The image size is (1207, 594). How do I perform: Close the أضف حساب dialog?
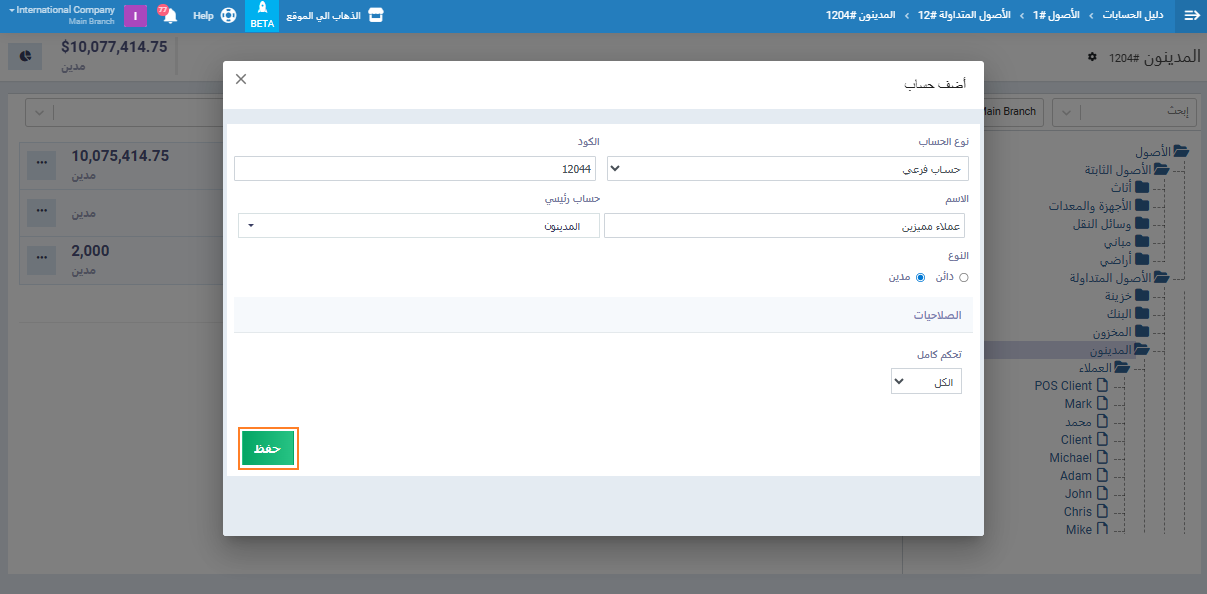[x=241, y=79]
